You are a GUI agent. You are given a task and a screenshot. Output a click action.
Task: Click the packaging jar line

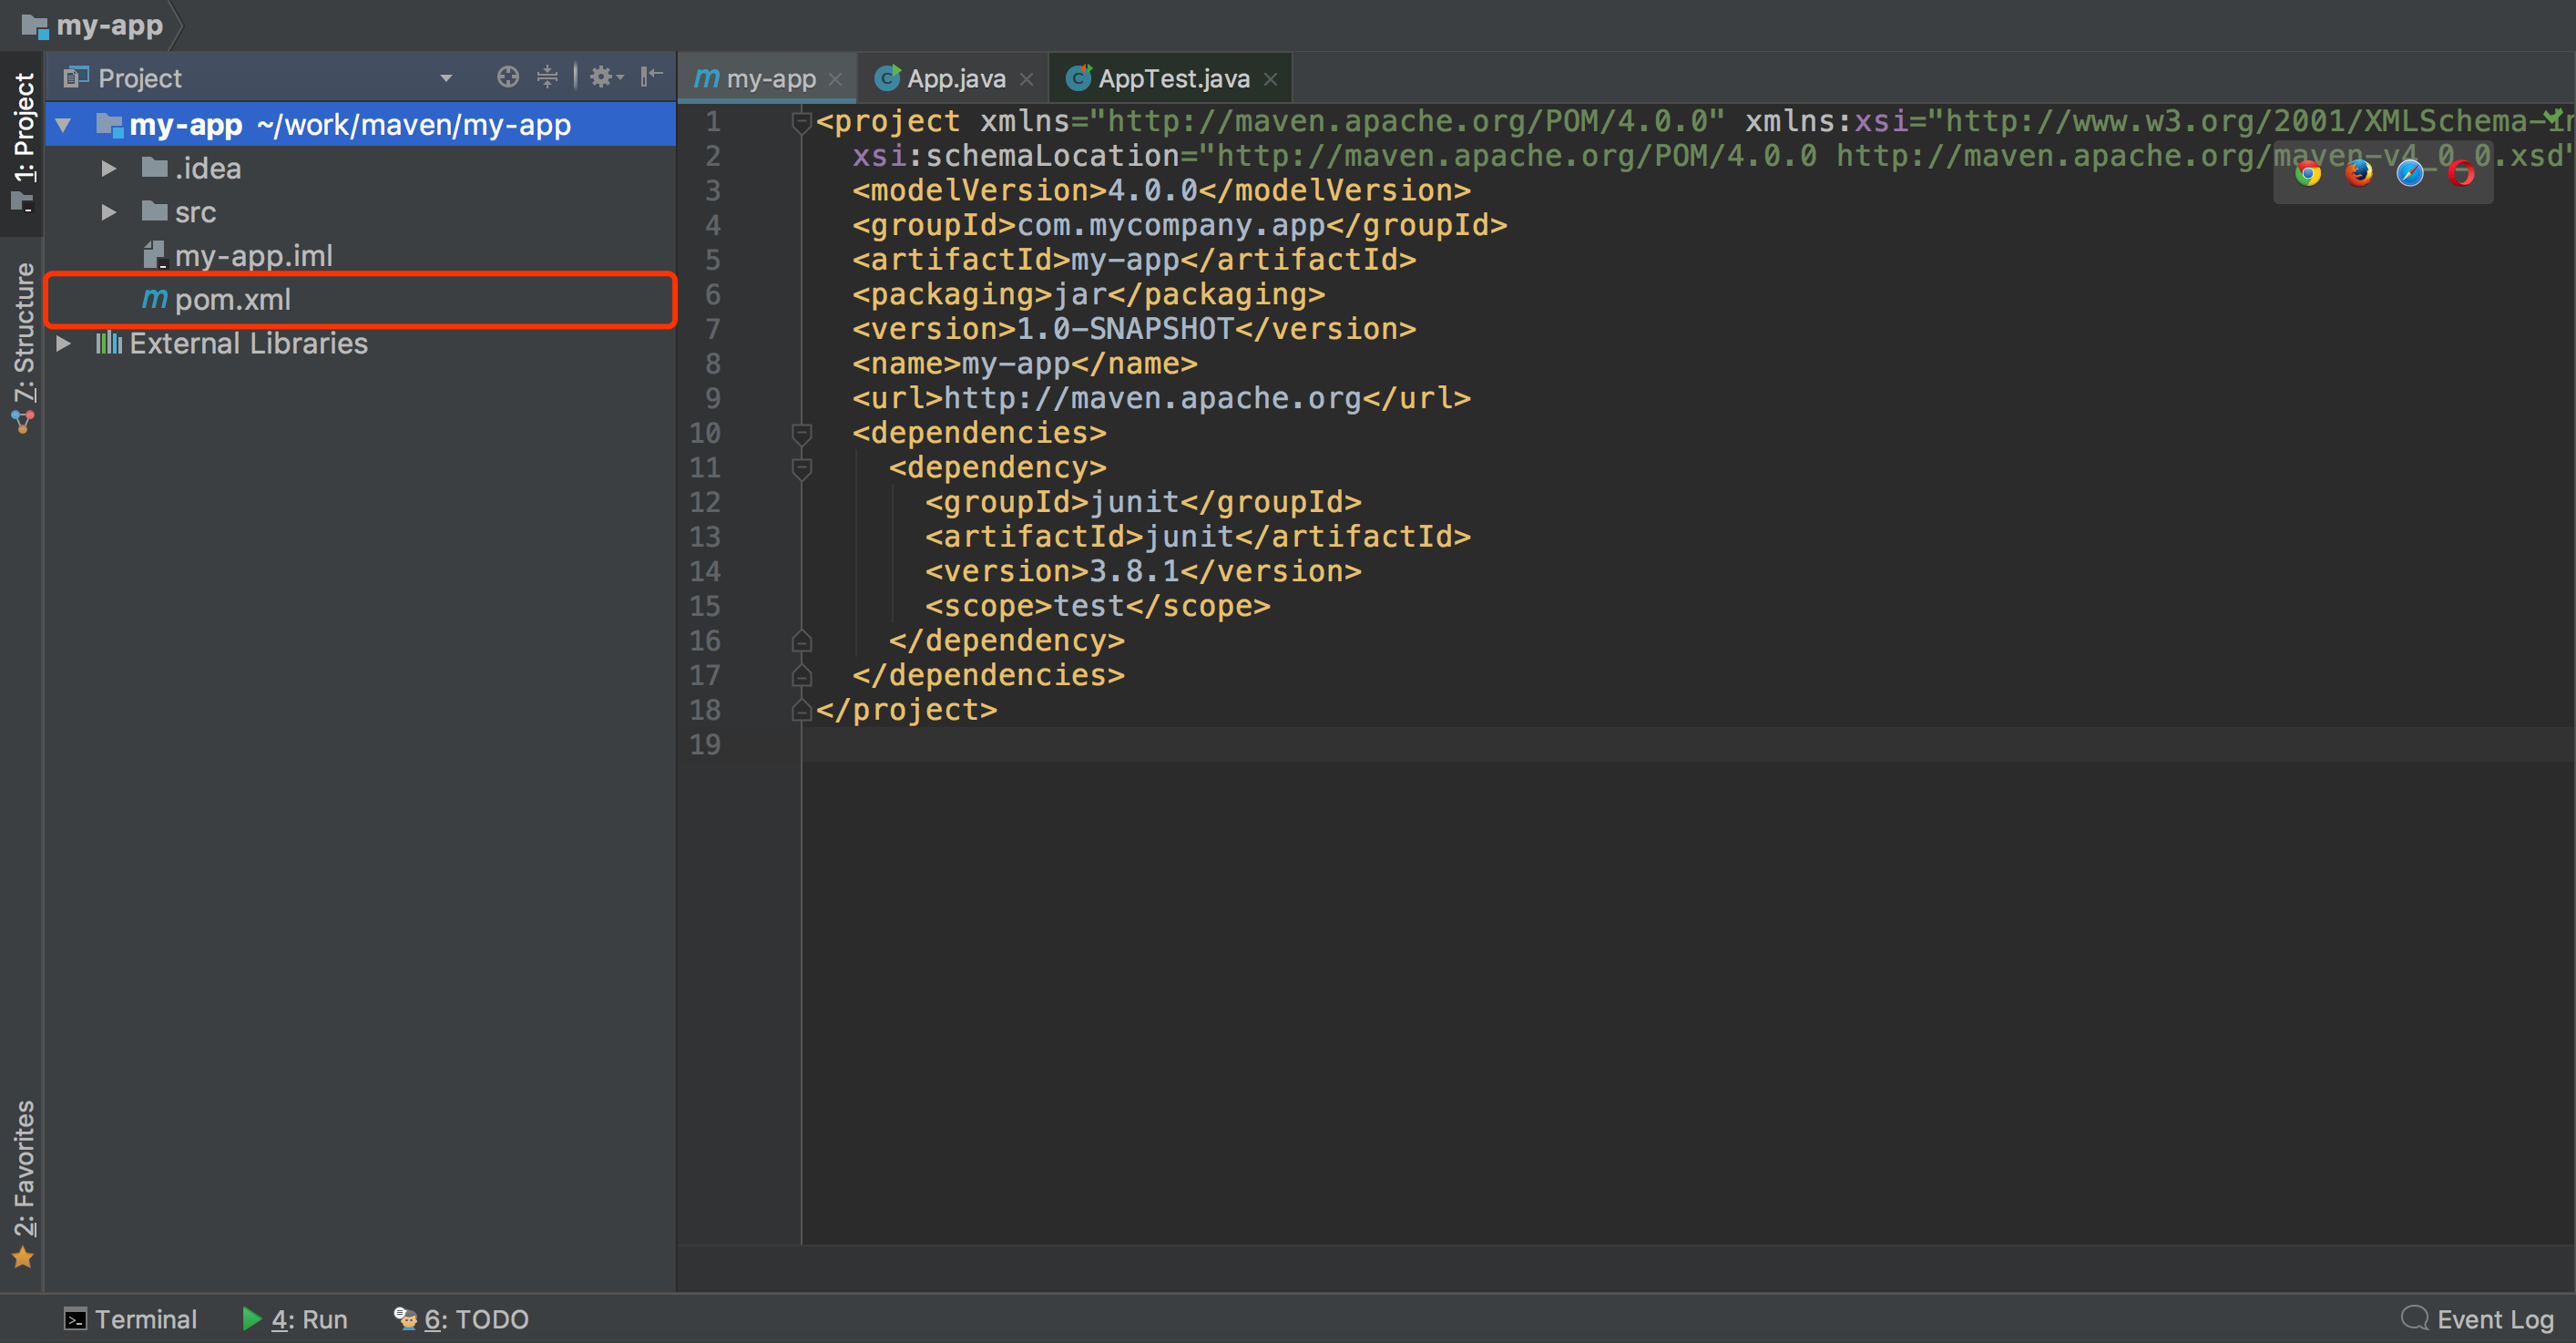pyautogui.click(x=1088, y=294)
